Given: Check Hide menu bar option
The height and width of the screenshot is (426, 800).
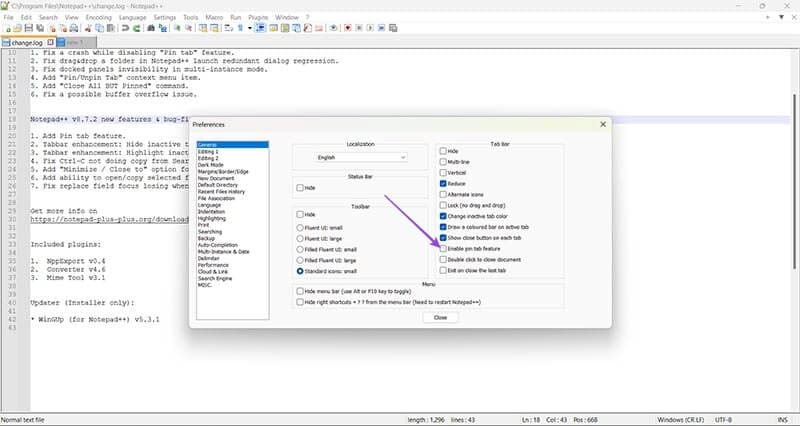Looking at the screenshot, I should [x=300, y=291].
